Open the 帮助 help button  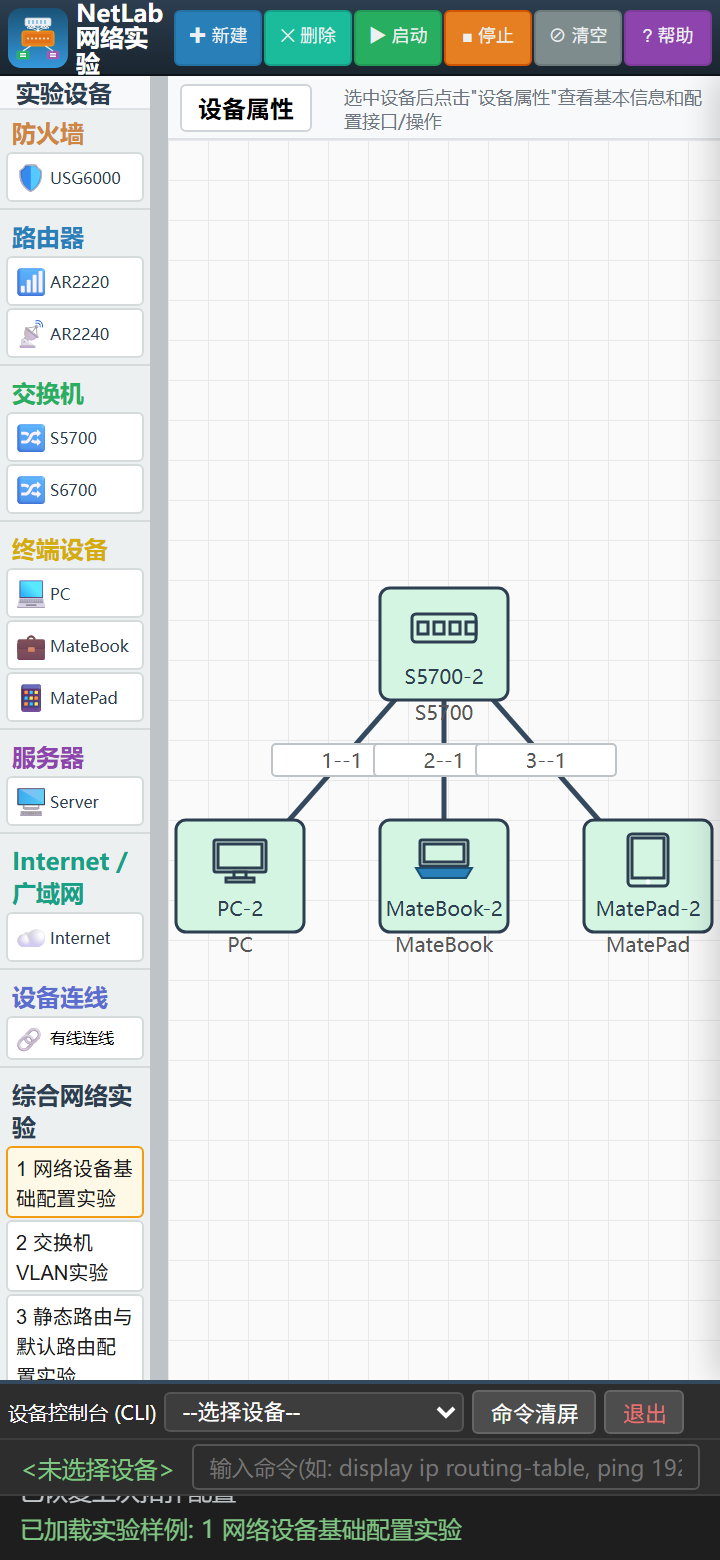click(x=668, y=37)
